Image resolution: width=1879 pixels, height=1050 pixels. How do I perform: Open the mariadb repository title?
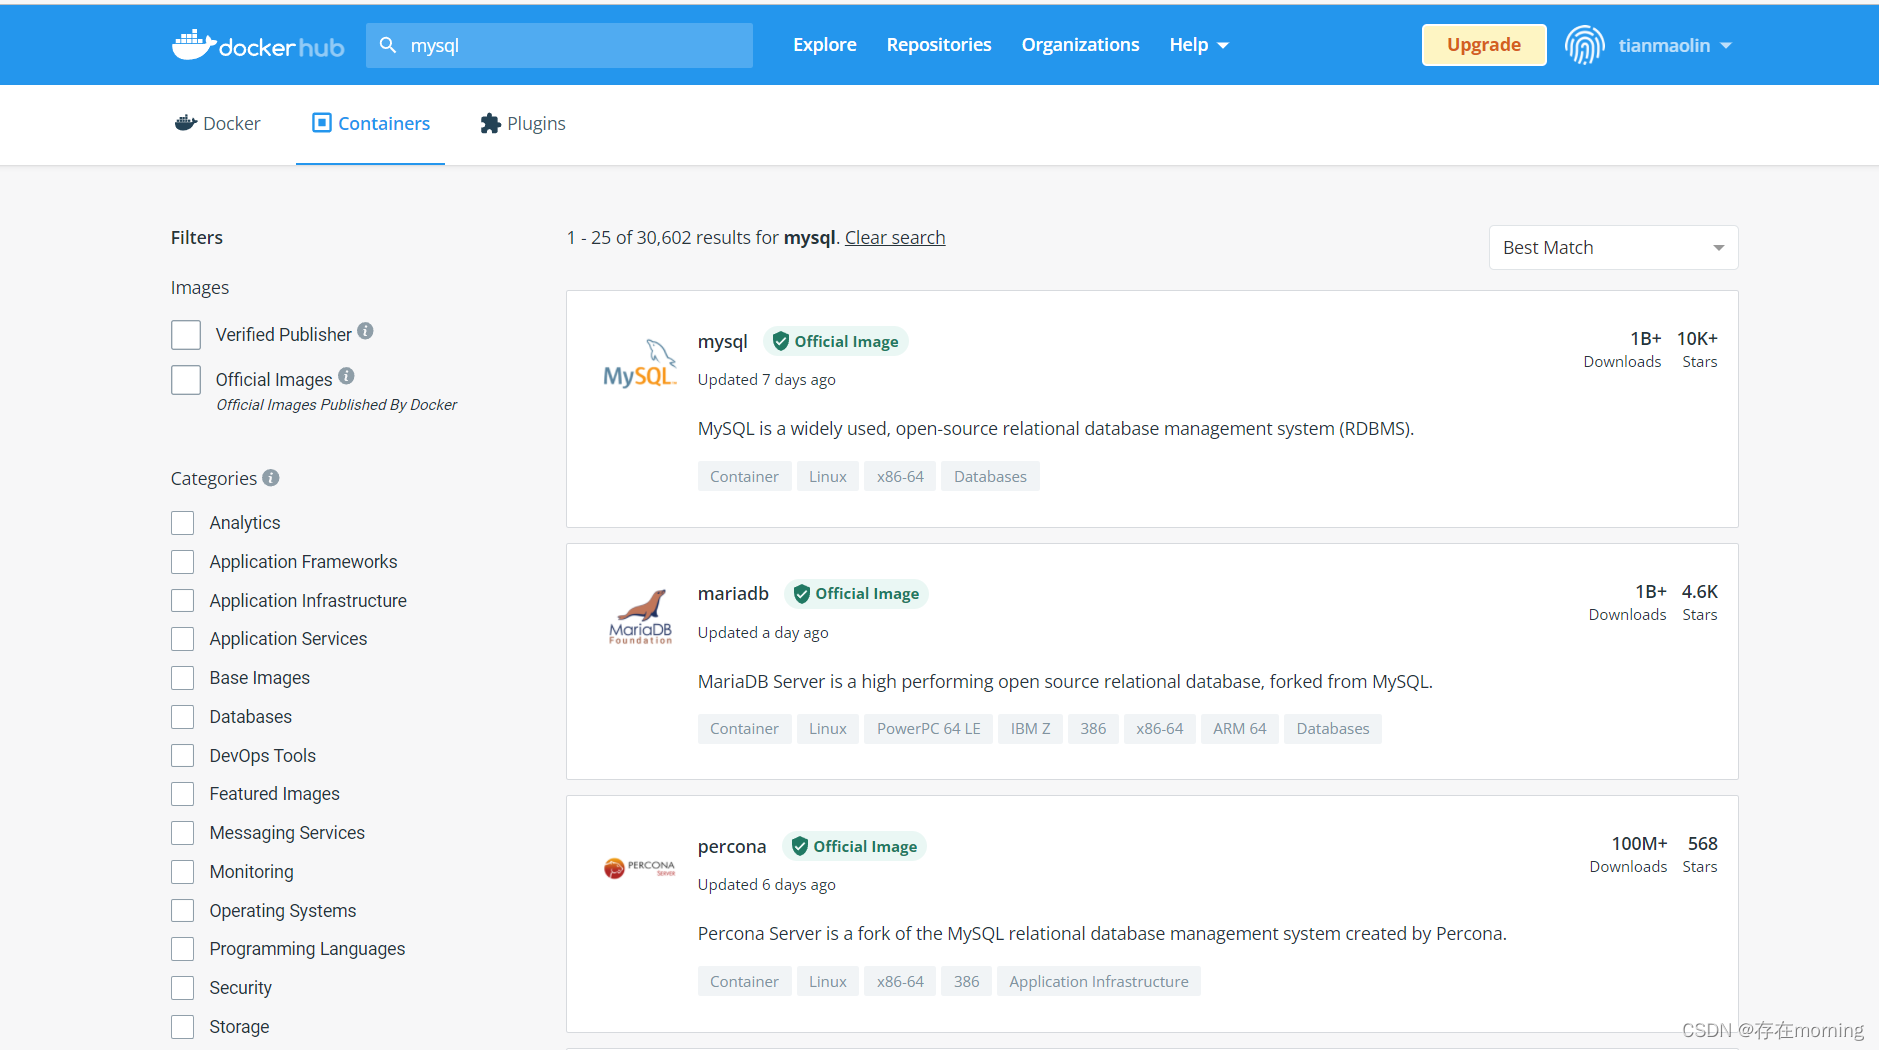[x=733, y=593]
